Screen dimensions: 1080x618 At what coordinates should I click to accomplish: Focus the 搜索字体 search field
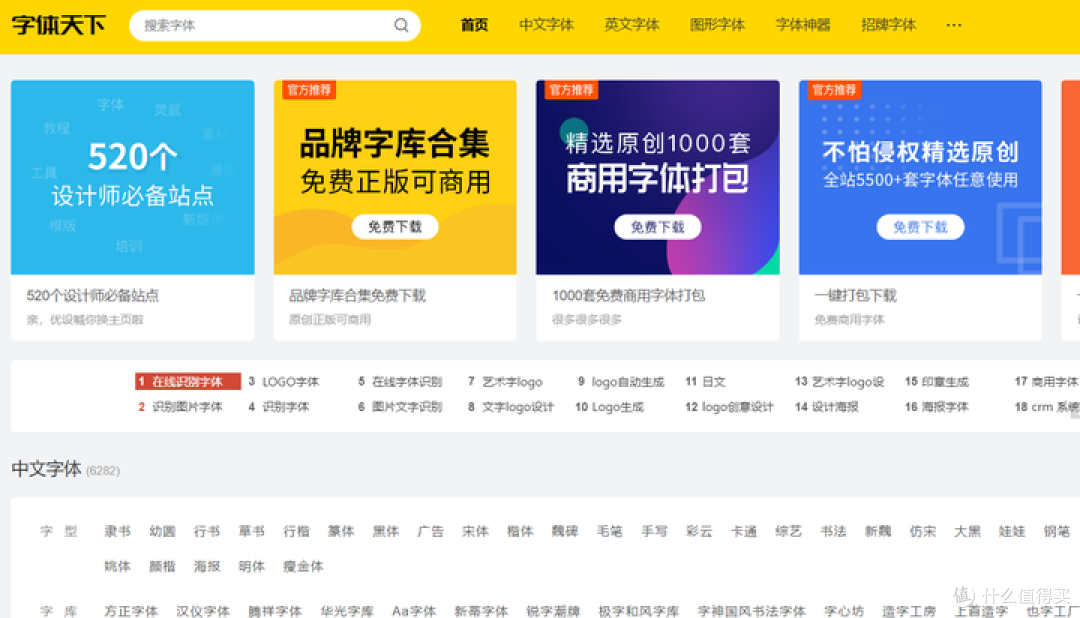click(274, 25)
